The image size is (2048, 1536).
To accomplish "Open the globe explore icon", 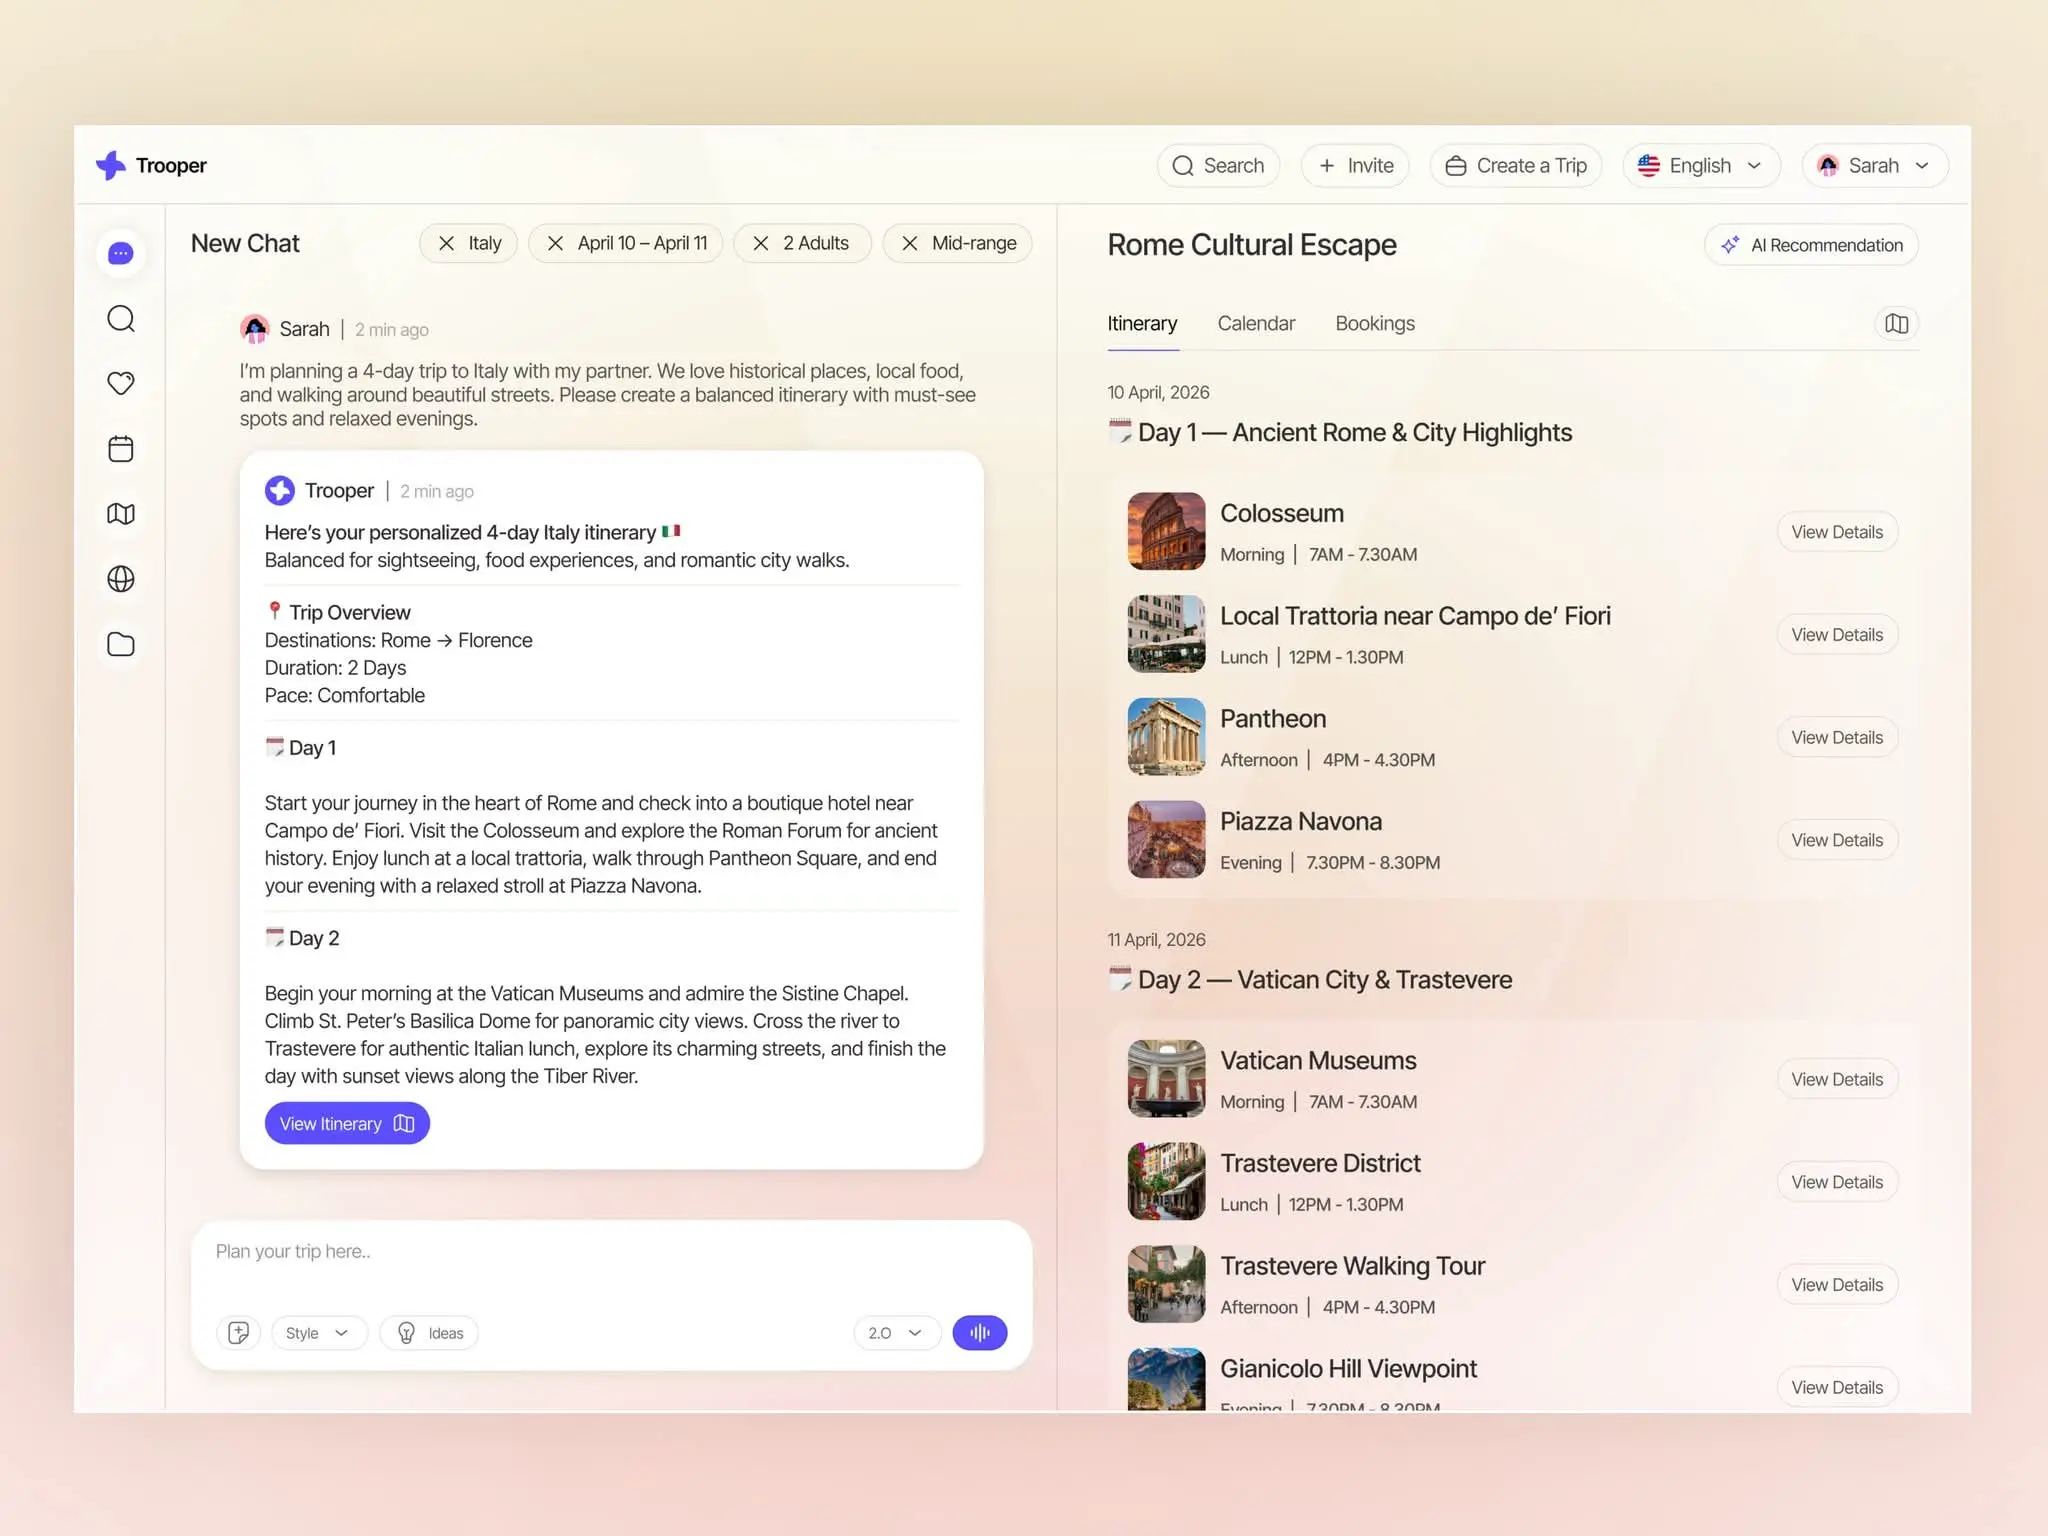I will click(120, 579).
